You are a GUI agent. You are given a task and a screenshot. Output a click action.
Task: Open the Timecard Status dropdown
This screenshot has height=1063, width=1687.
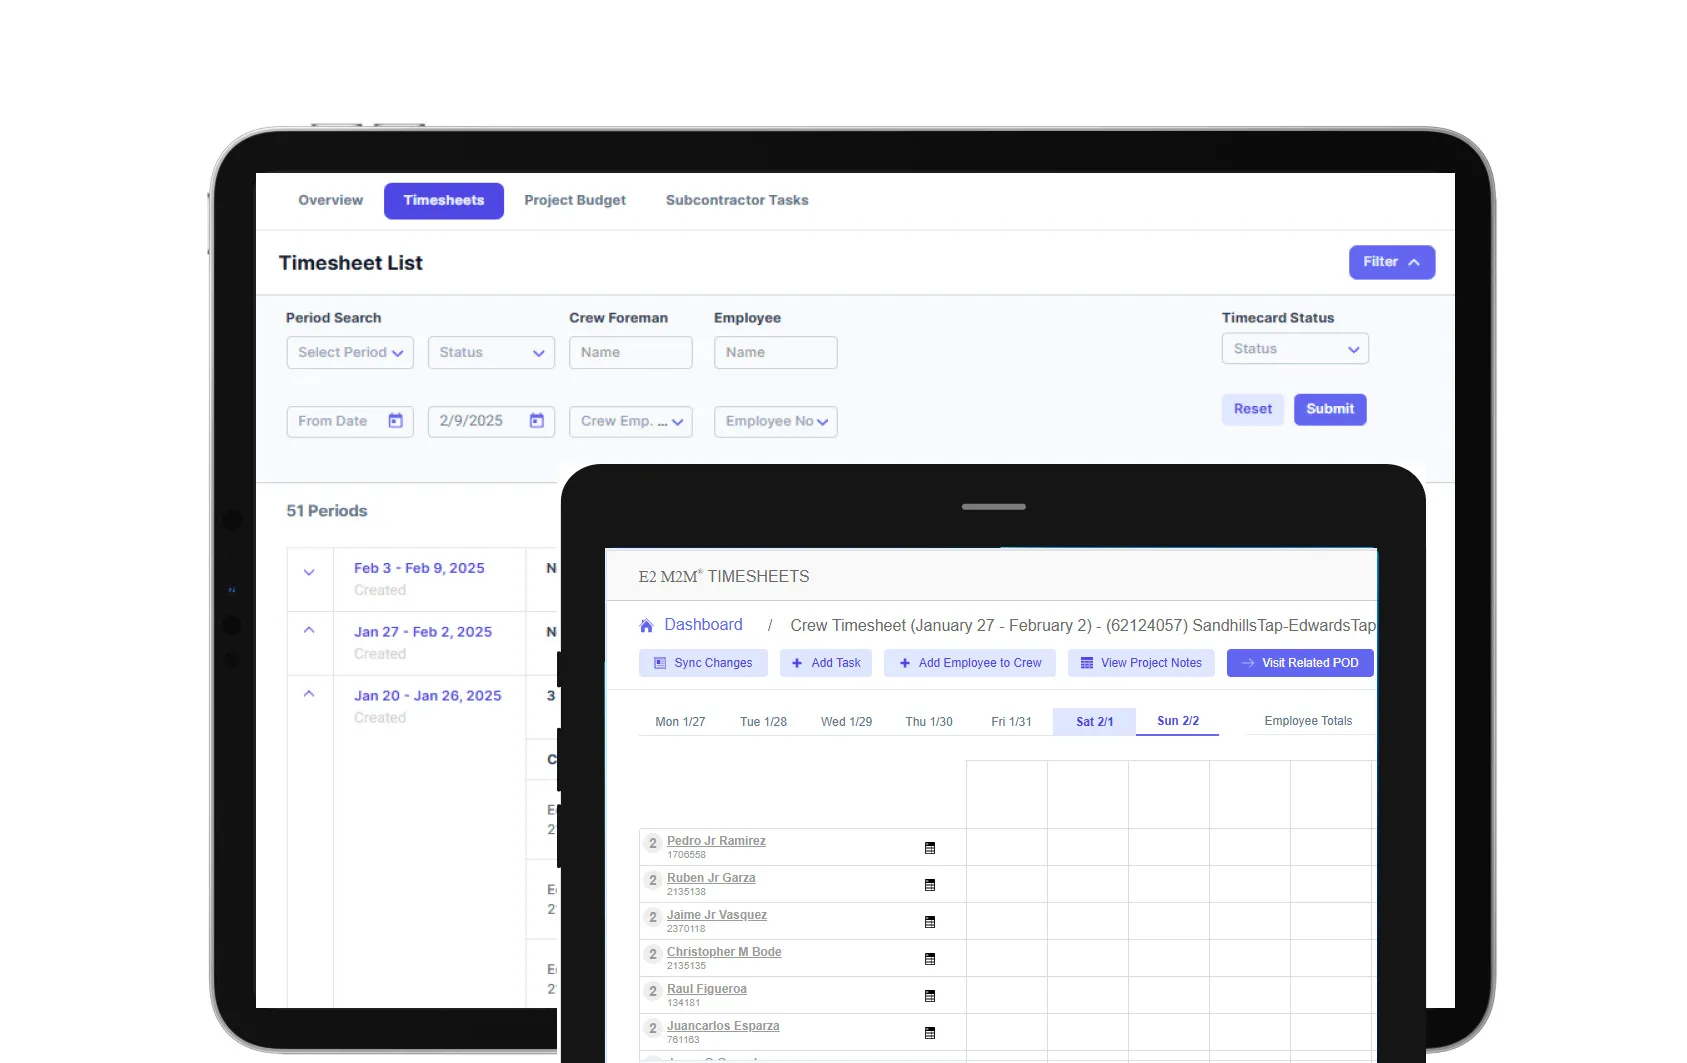pos(1294,348)
